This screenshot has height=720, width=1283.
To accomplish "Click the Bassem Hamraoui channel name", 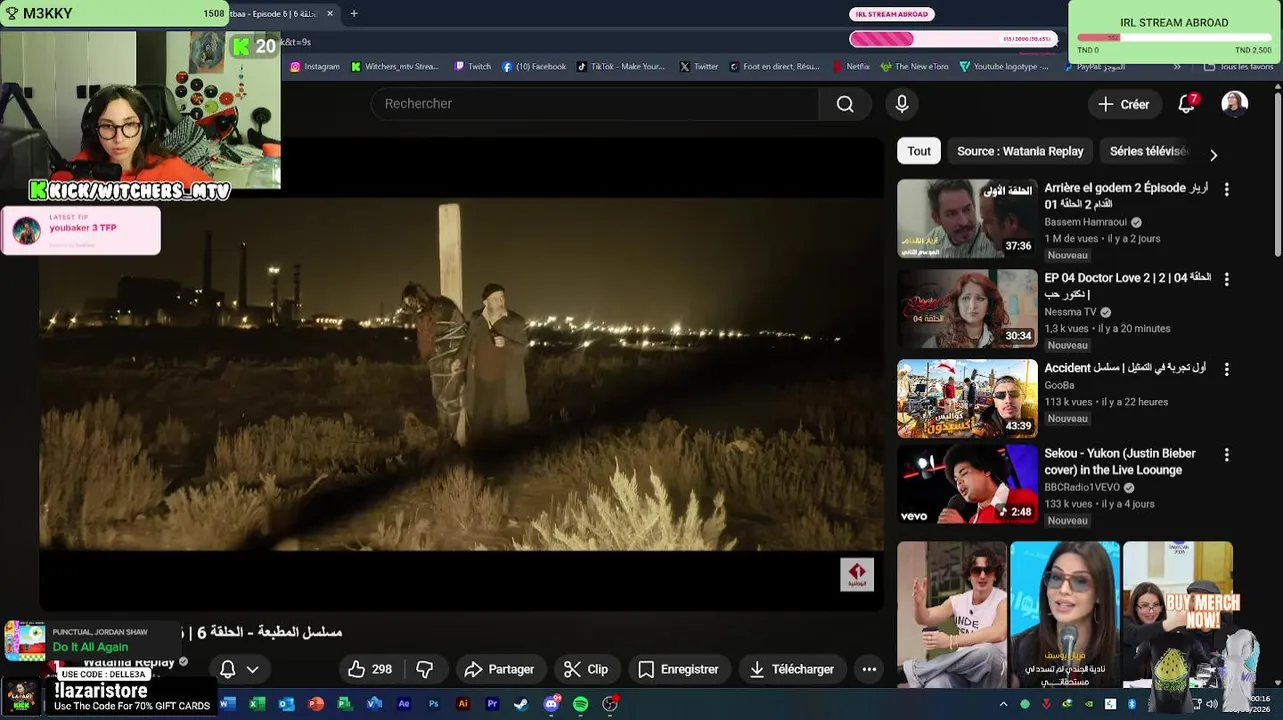I will [1086, 222].
